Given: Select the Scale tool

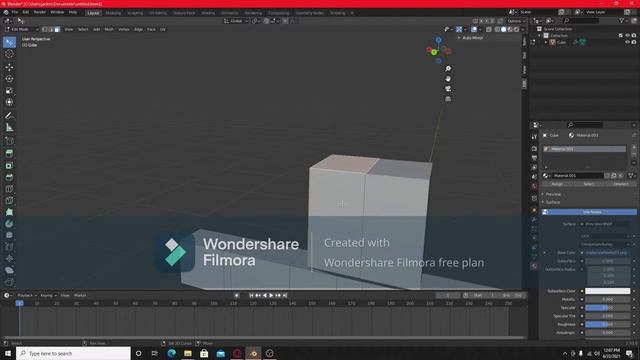Looking at the screenshot, I should click(9, 91).
